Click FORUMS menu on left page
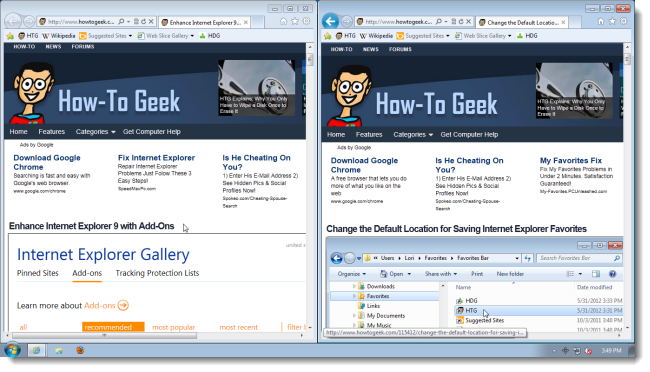Screen dimensions: 650x372 [x=83, y=47]
